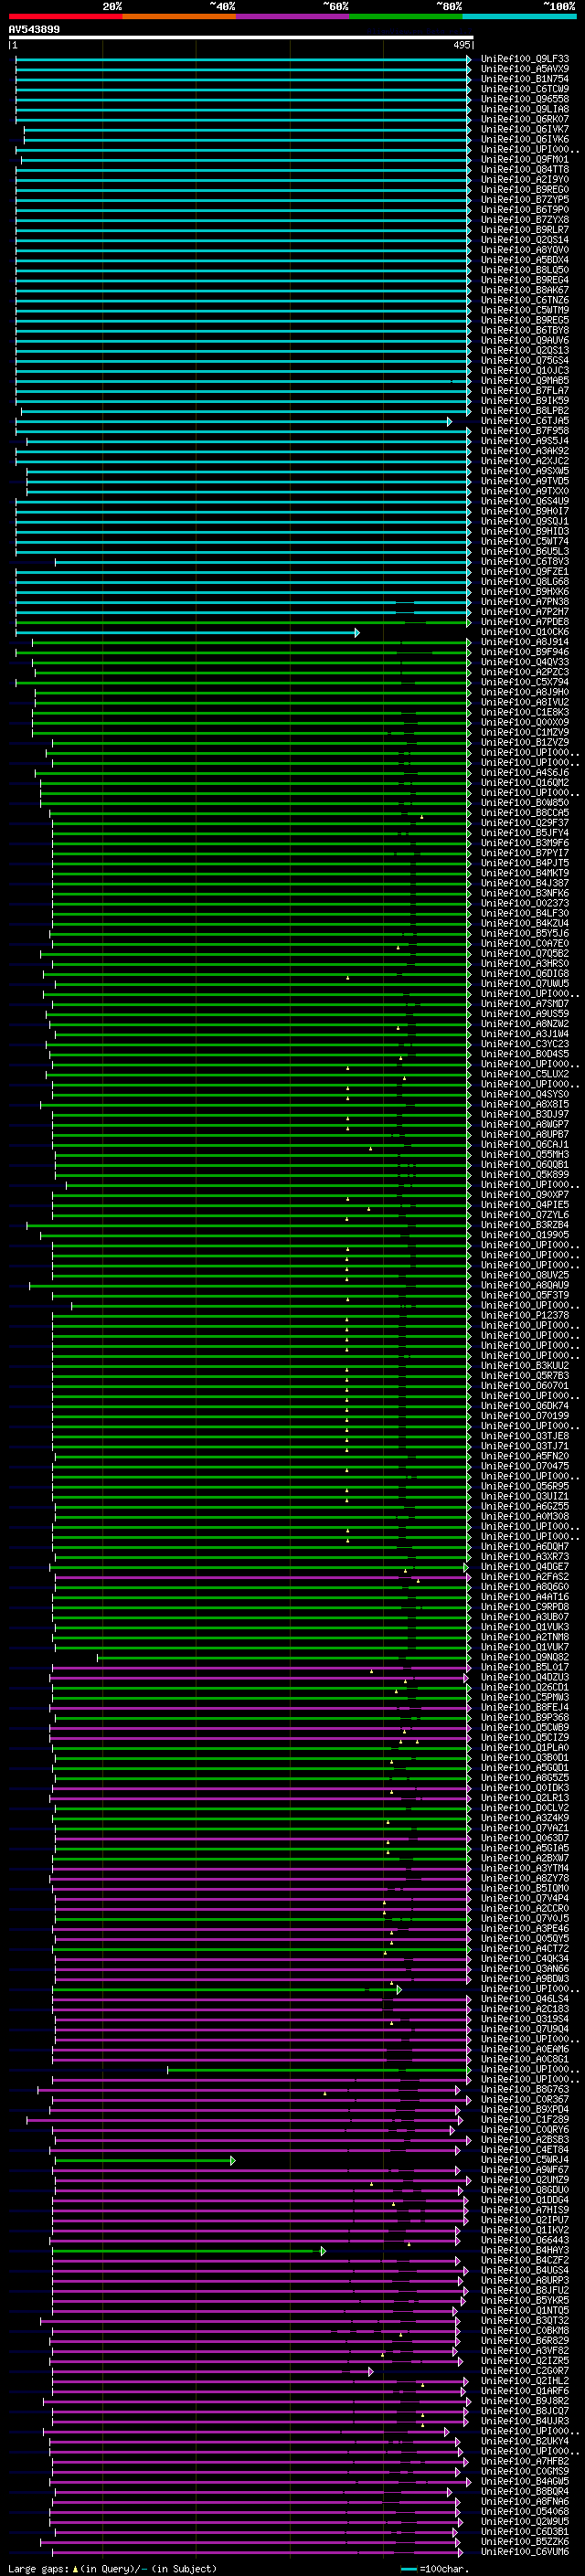Open hit UniRef100_Q75GS4
585x2576 pixels.
(525, 361)
